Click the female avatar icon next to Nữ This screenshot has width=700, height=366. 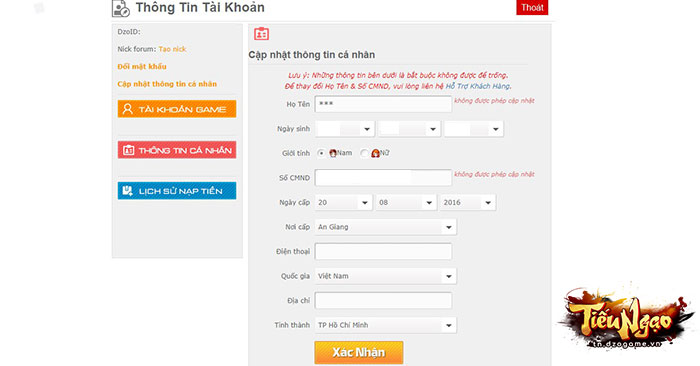point(375,153)
